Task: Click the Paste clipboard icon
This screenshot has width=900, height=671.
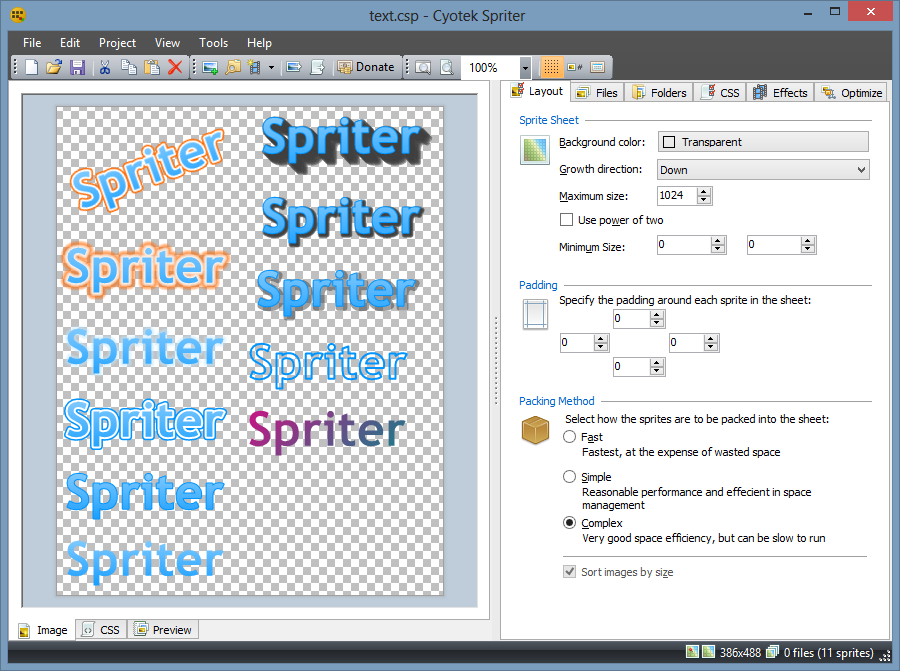Action: (x=152, y=67)
